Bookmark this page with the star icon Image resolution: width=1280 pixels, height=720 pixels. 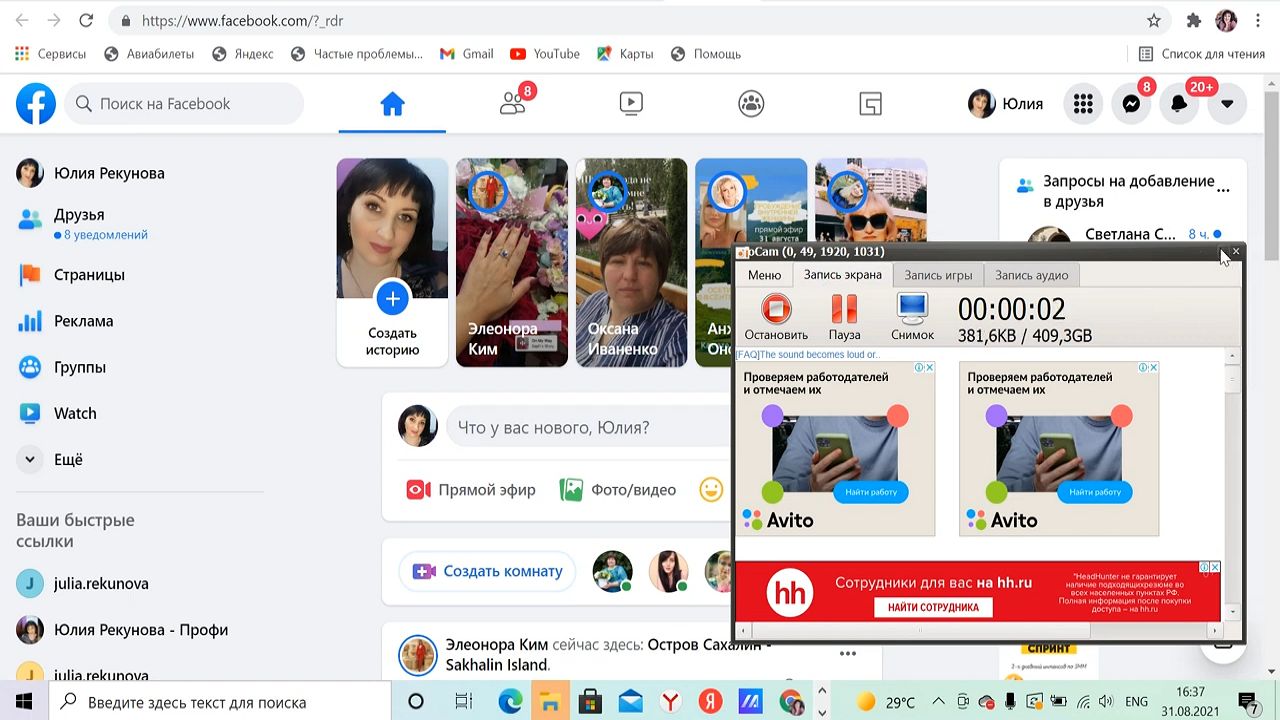[1154, 21]
